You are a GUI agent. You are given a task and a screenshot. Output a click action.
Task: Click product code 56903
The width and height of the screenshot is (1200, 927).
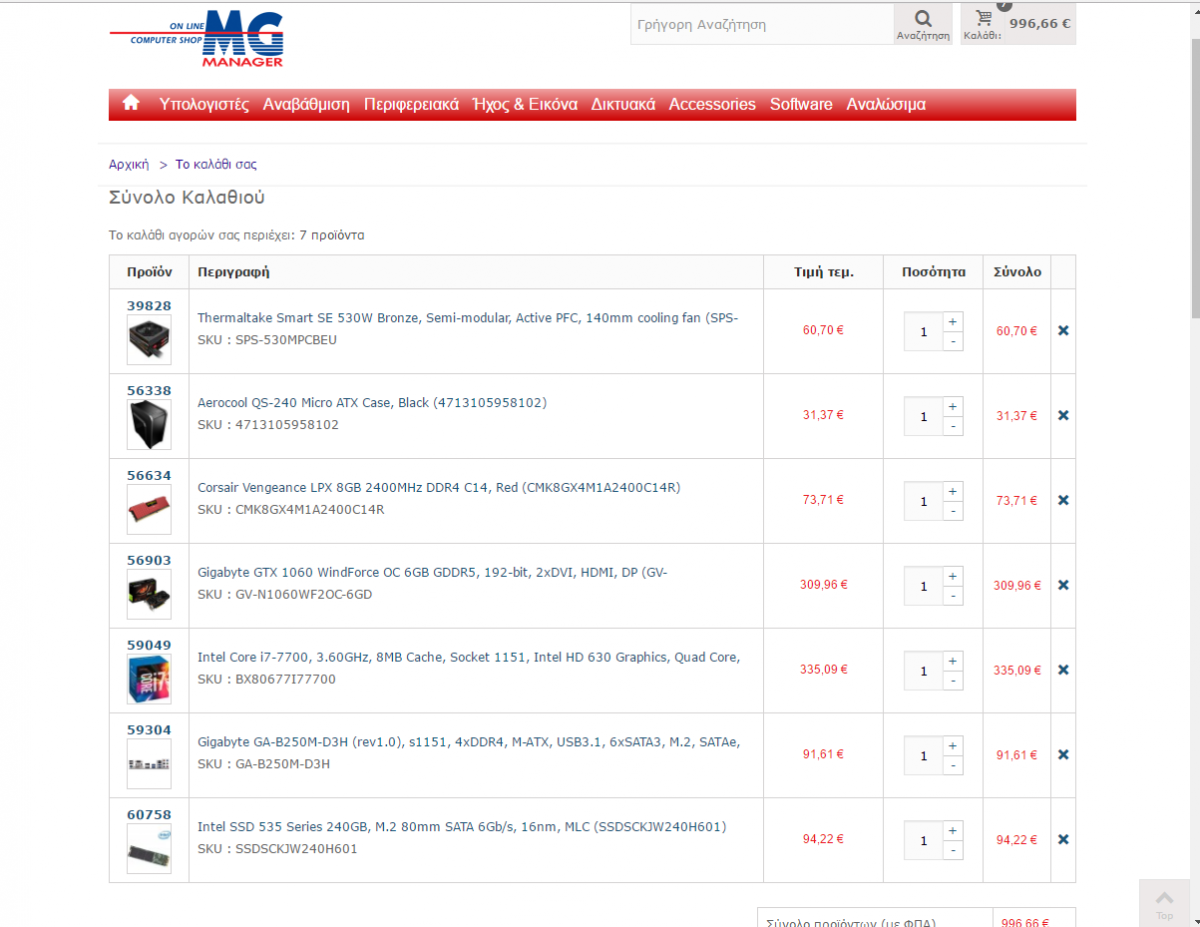click(x=149, y=561)
